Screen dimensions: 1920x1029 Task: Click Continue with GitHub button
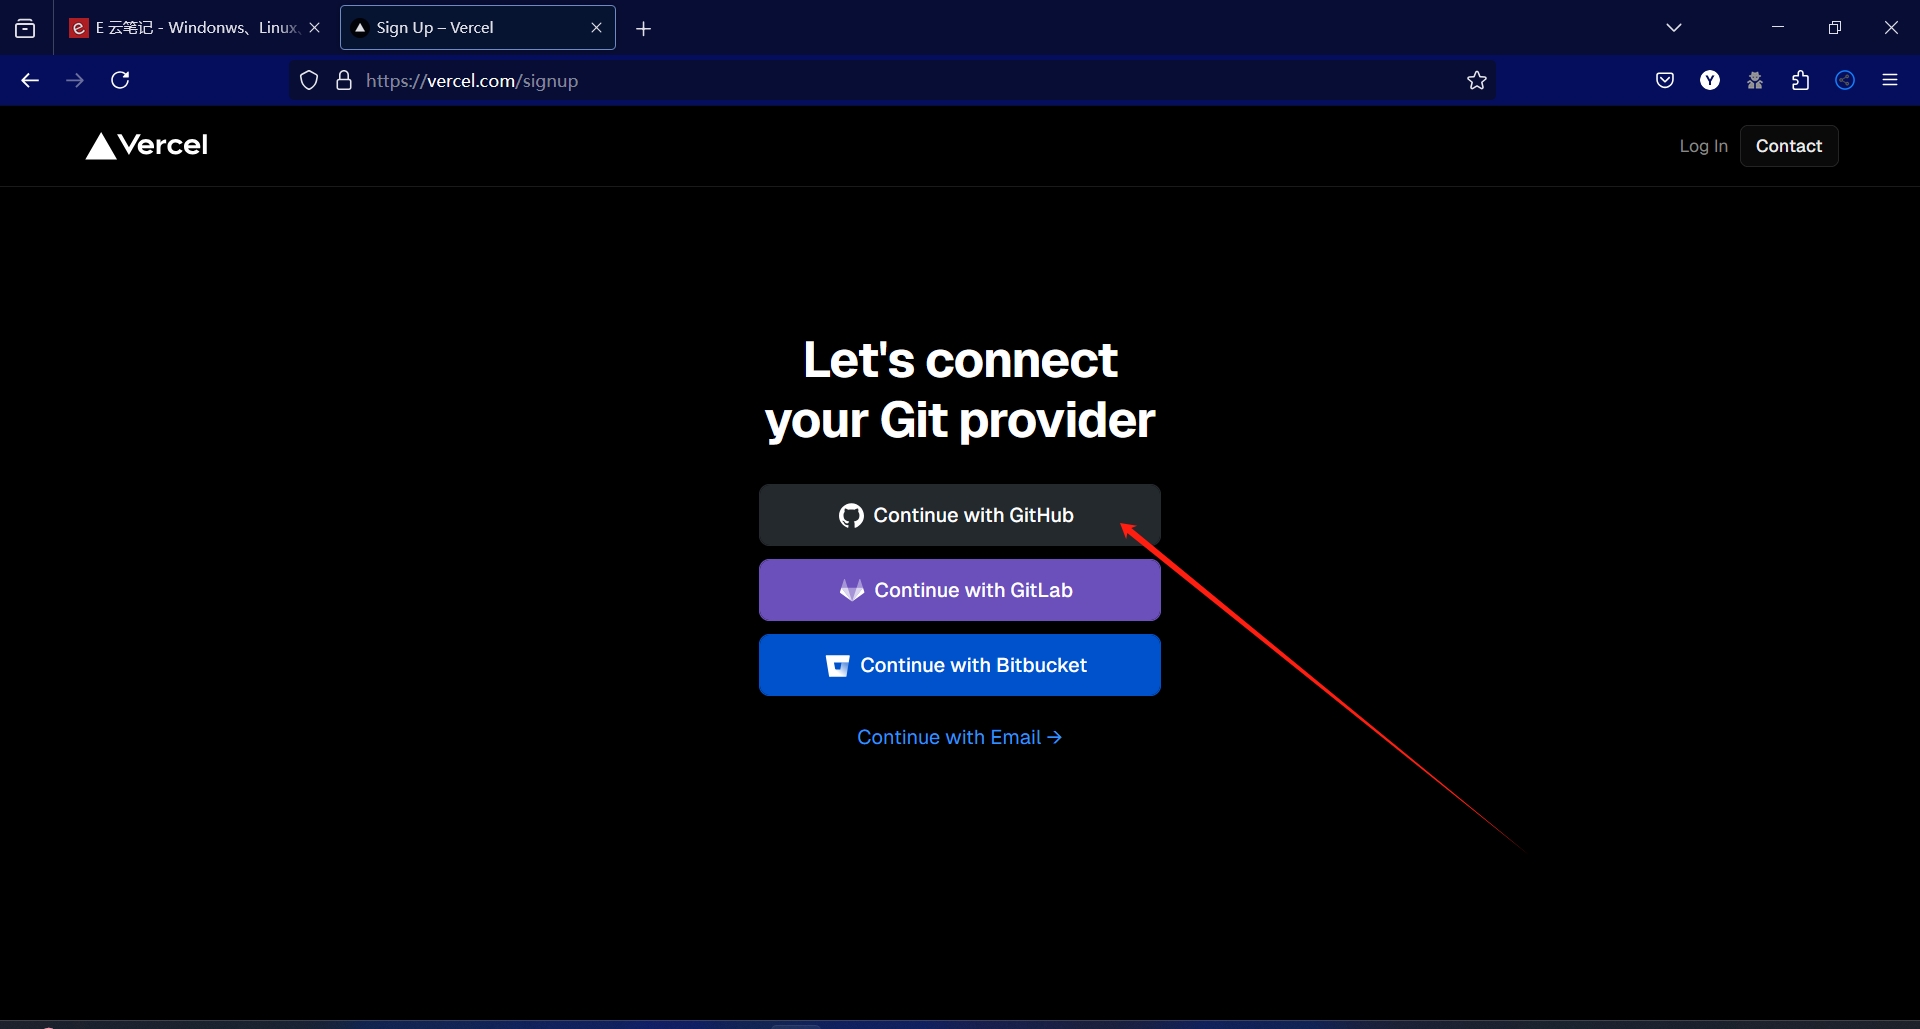[959, 515]
